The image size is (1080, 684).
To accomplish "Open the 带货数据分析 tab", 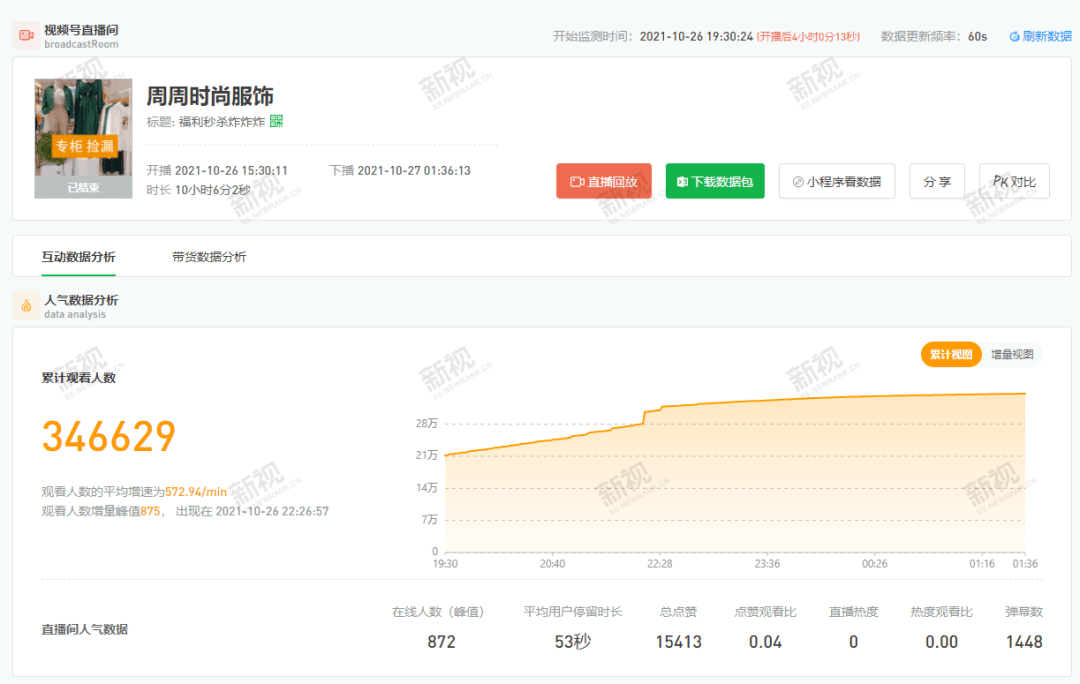I will (209, 257).
